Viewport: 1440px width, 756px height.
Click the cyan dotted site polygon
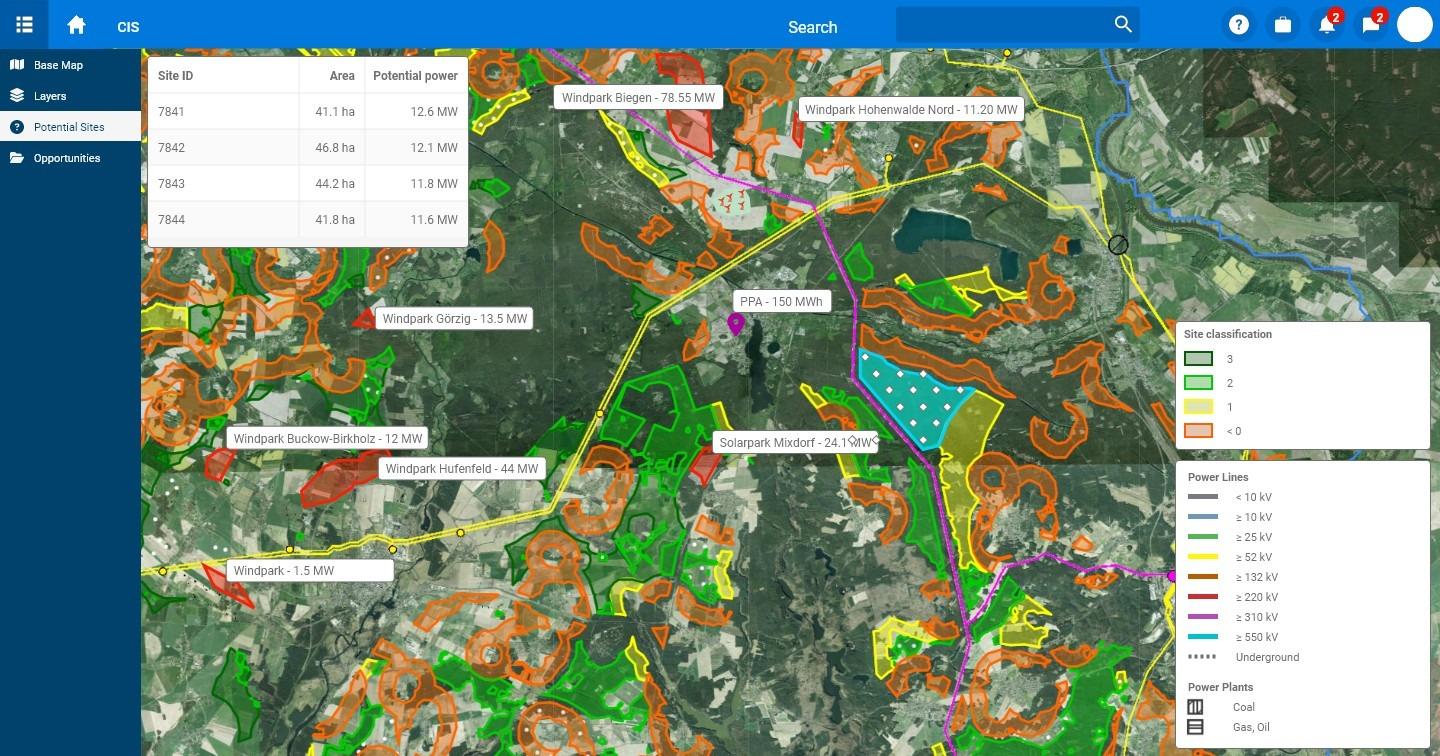tap(912, 397)
